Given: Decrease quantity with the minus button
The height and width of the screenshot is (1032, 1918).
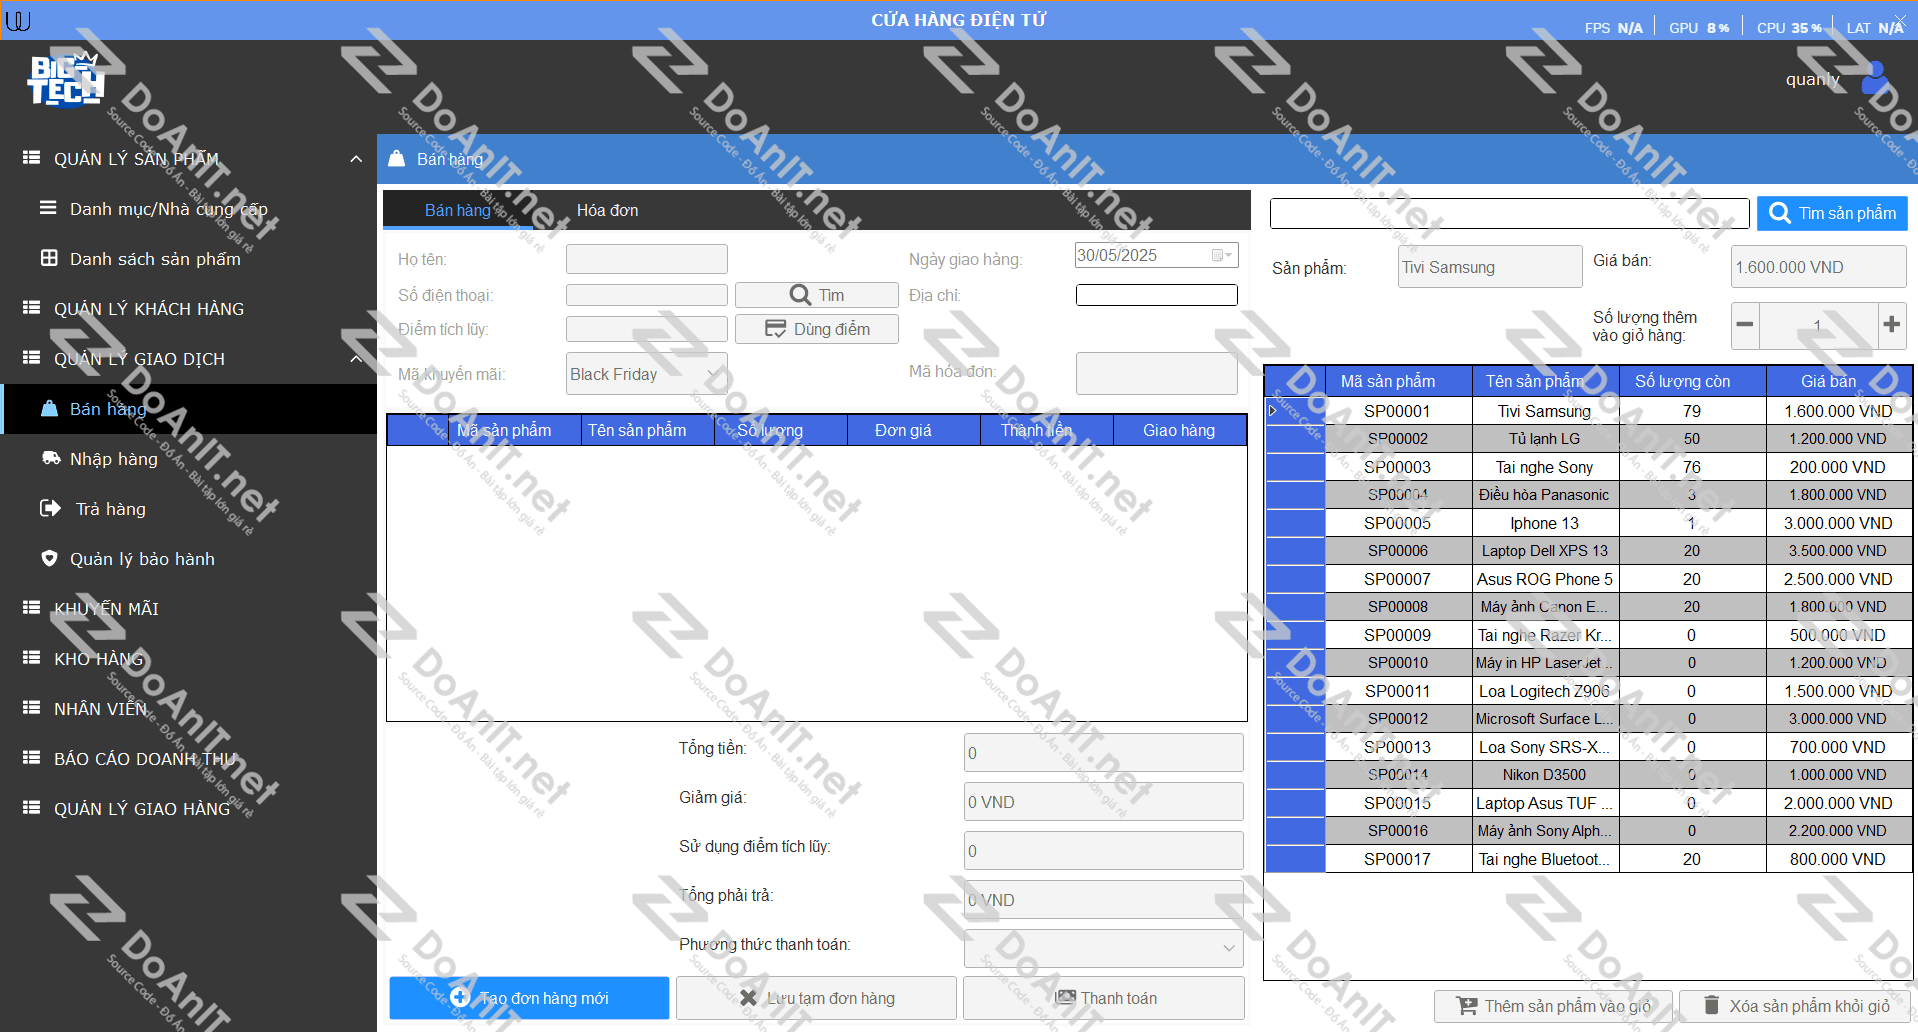Looking at the screenshot, I should click(x=1745, y=325).
